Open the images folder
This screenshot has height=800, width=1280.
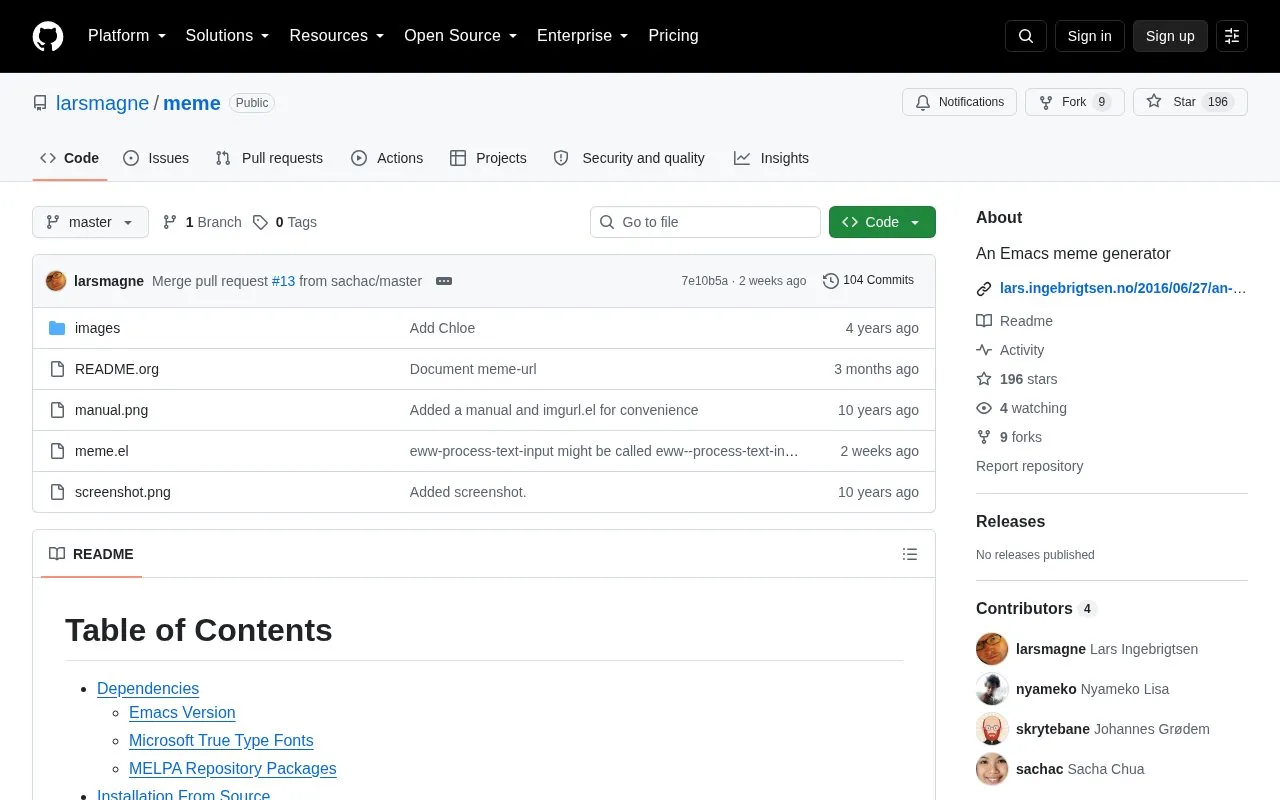(x=97, y=328)
